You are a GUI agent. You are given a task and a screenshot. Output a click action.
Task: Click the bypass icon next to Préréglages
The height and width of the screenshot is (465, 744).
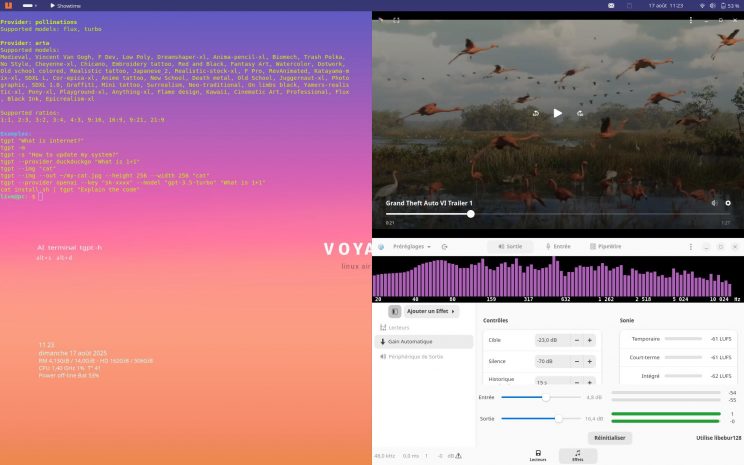coord(445,247)
